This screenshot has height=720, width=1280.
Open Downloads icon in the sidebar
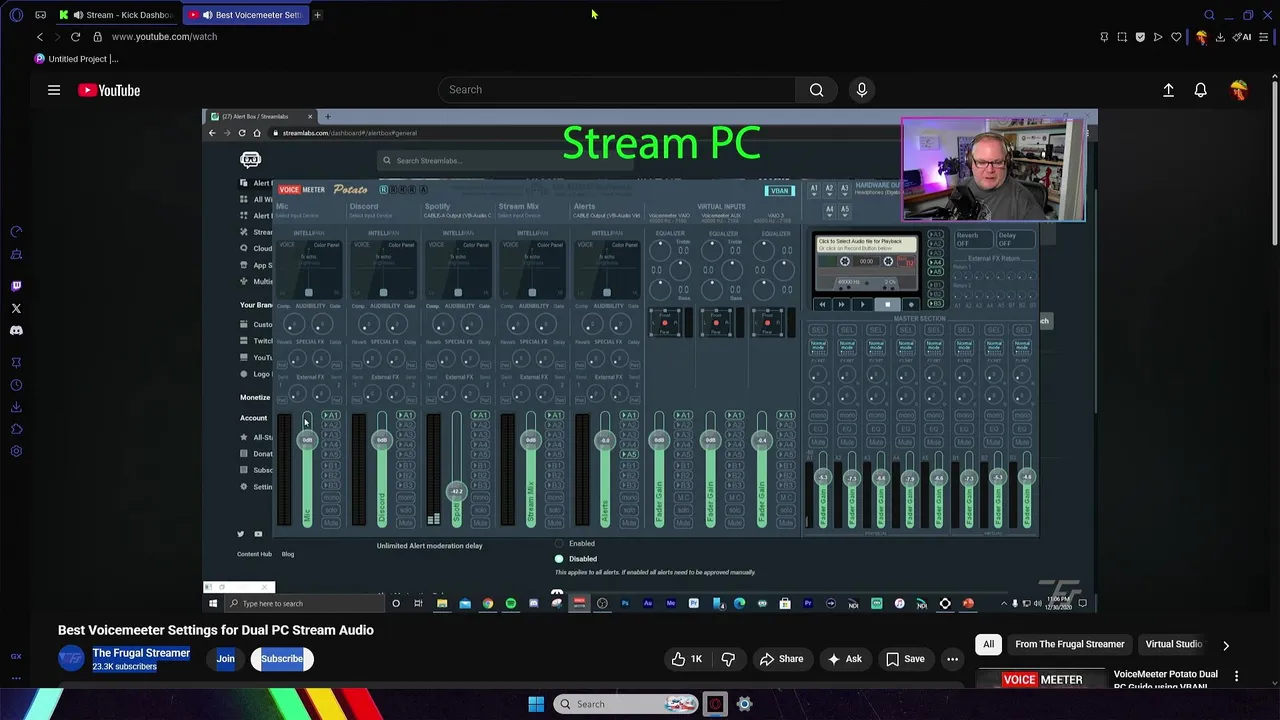pos(16,407)
